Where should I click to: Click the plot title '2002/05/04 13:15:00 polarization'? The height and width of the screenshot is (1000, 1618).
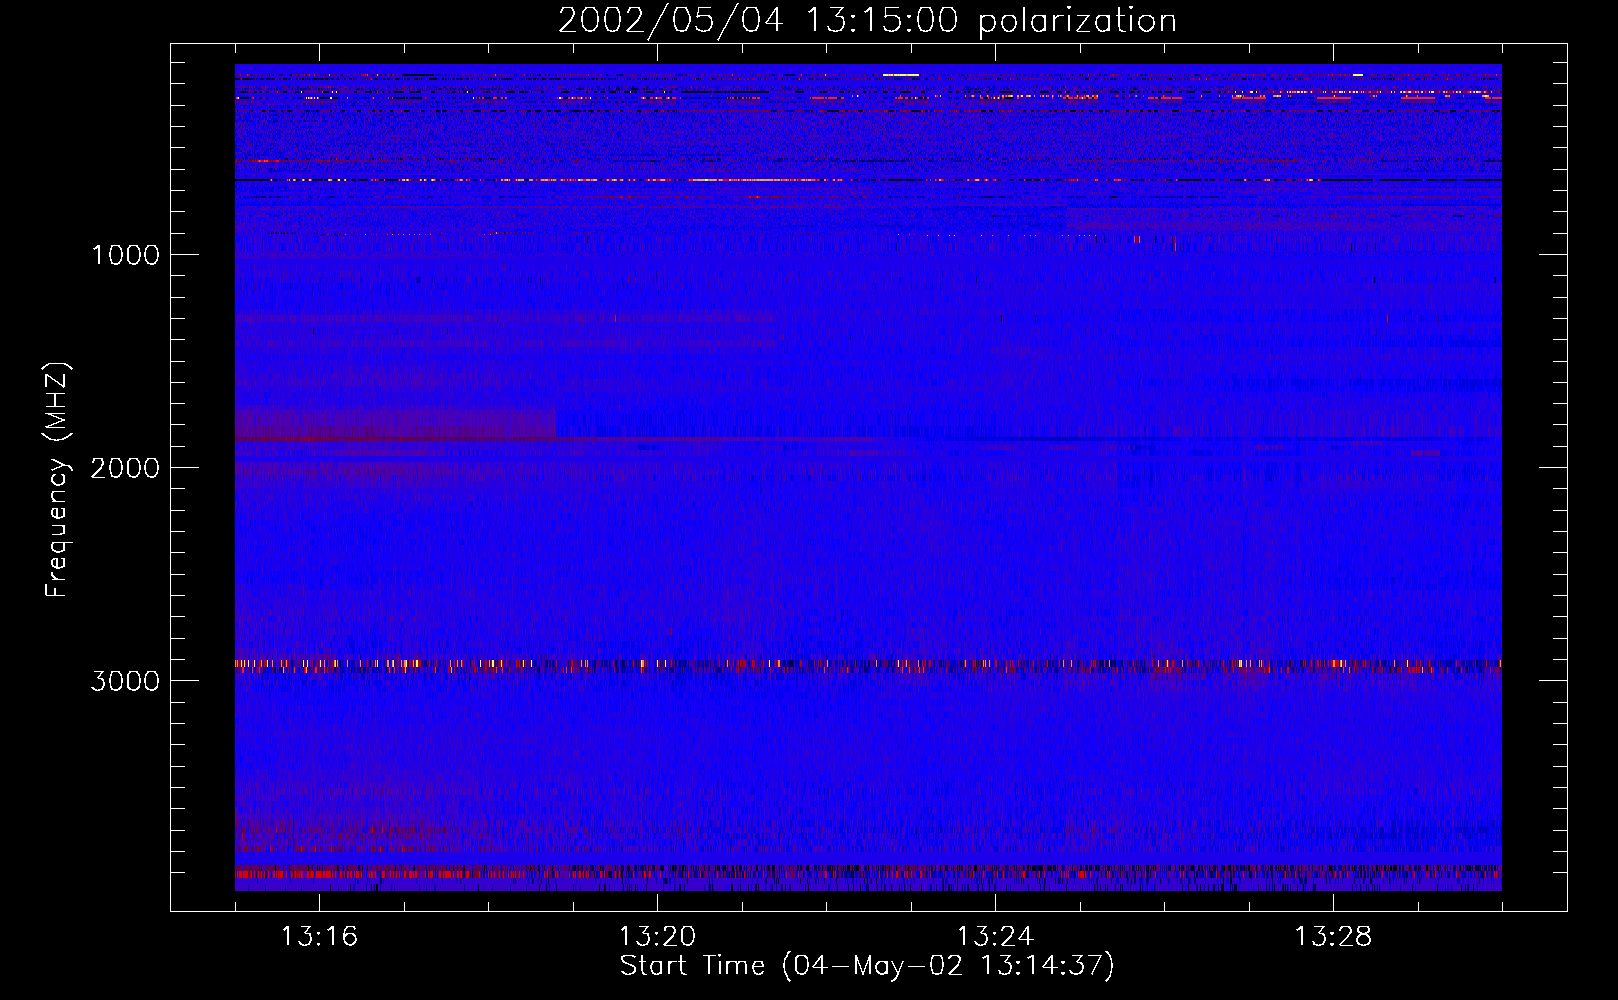(x=867, y=21)
